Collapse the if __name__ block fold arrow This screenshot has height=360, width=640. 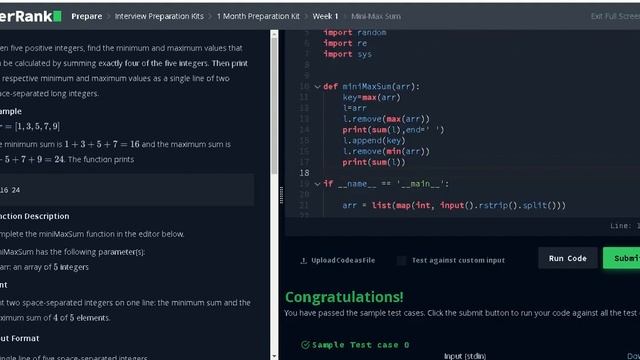tap(317, 184)
